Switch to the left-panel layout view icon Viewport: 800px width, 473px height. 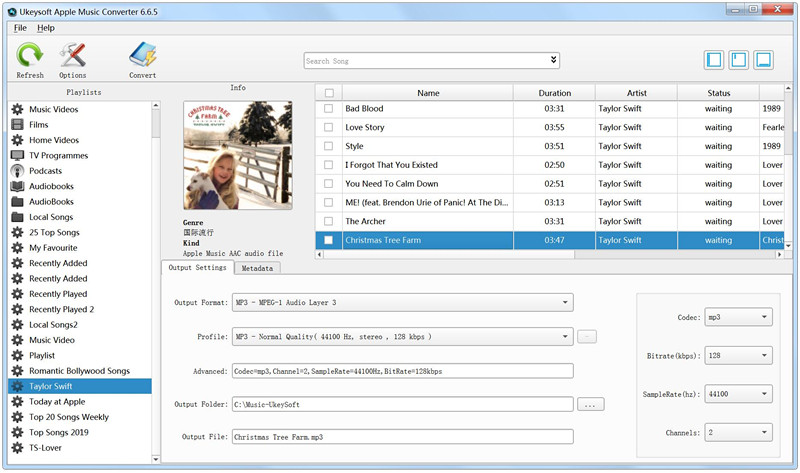click(714, 60)
